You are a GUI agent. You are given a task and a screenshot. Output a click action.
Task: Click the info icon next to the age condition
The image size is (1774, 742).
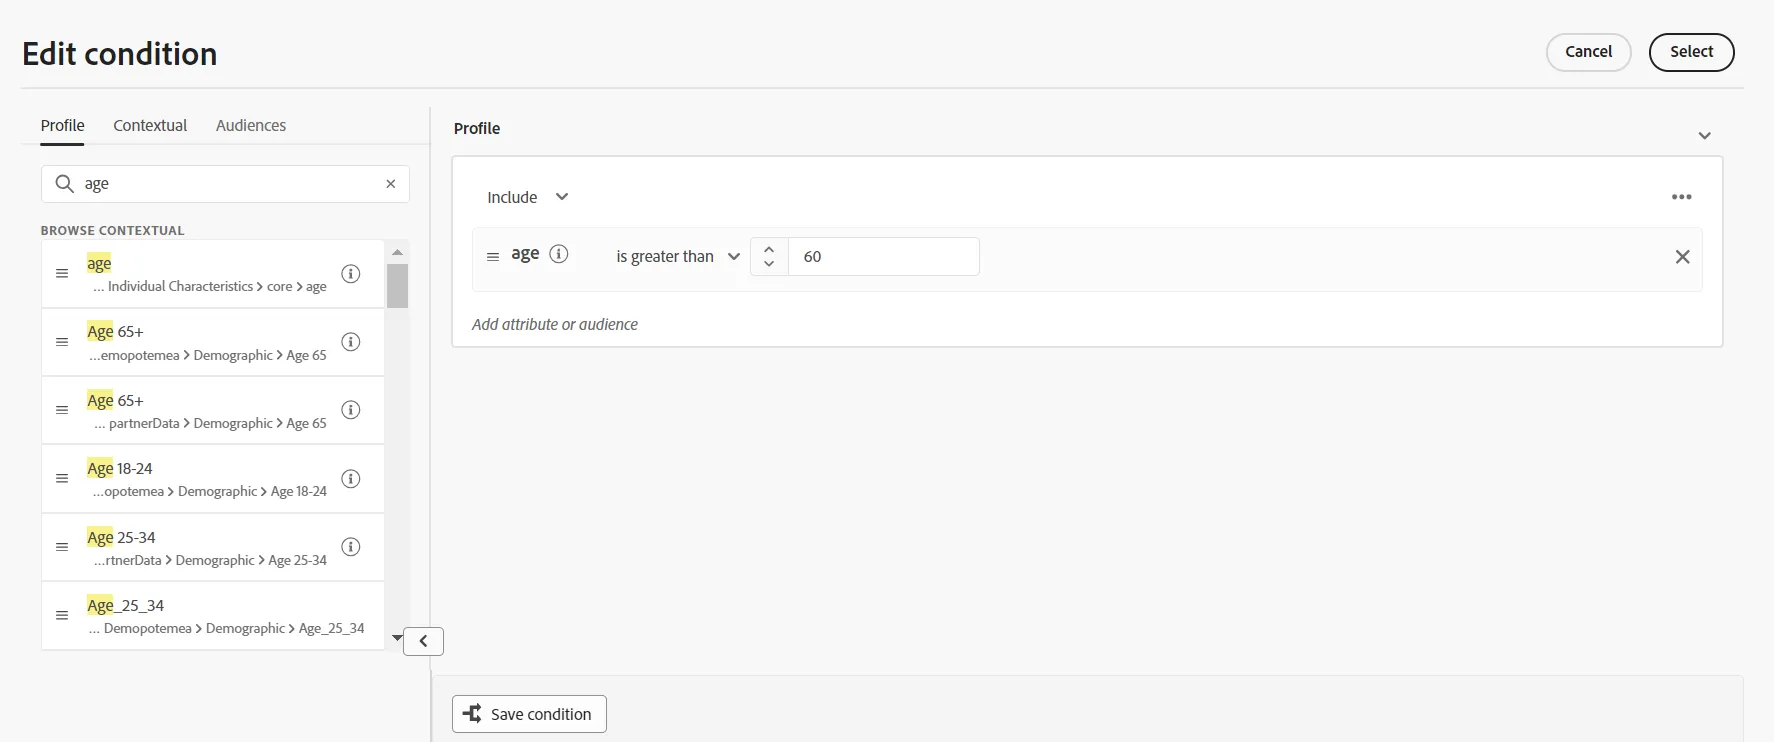coord(560,254)
